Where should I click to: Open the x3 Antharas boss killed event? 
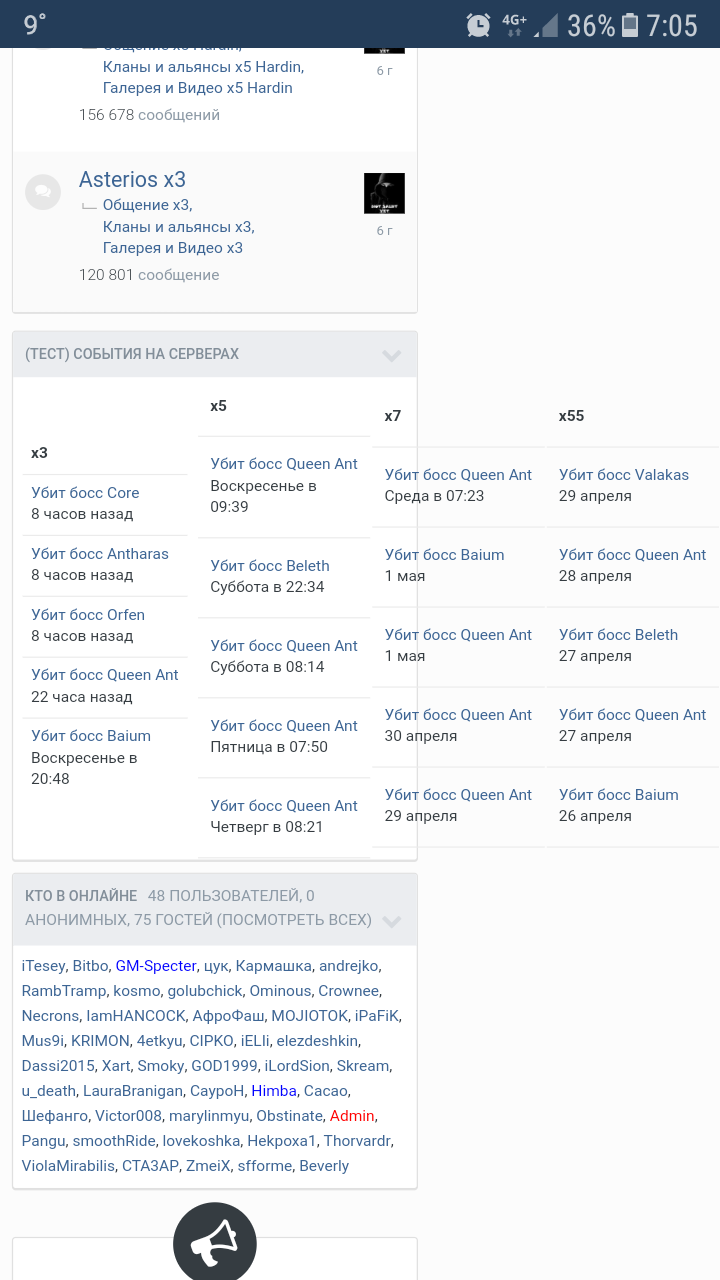[x=100, y=554]
